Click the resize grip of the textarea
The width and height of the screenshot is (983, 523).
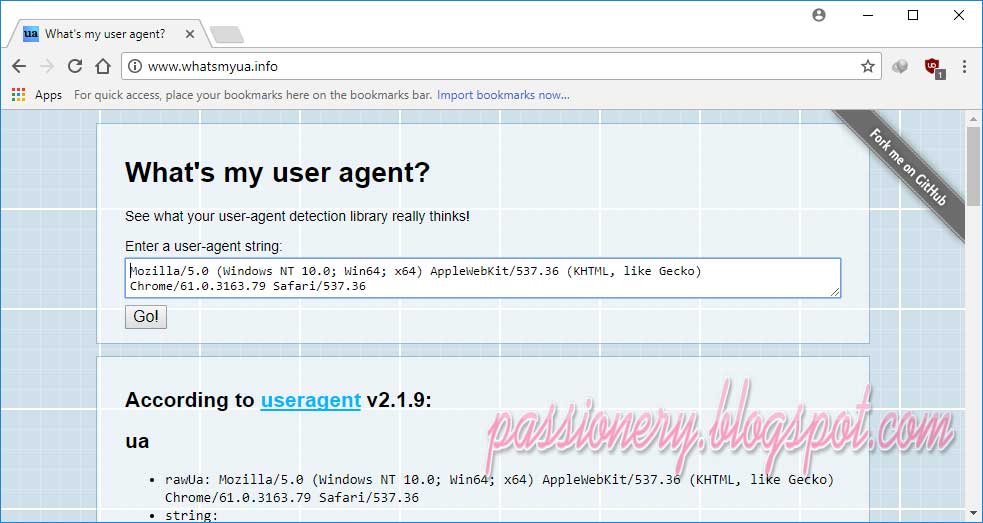[x=835, y=292]
